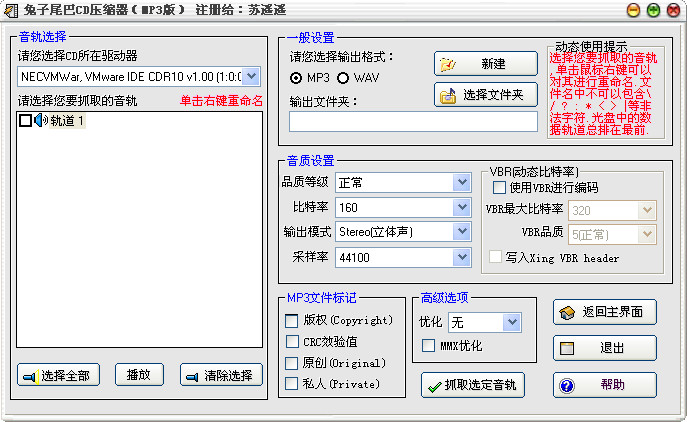The height and width of the screenshot is (422, 687).
Task: Click the 选择文件夹 button
Action: pos(486,95)
